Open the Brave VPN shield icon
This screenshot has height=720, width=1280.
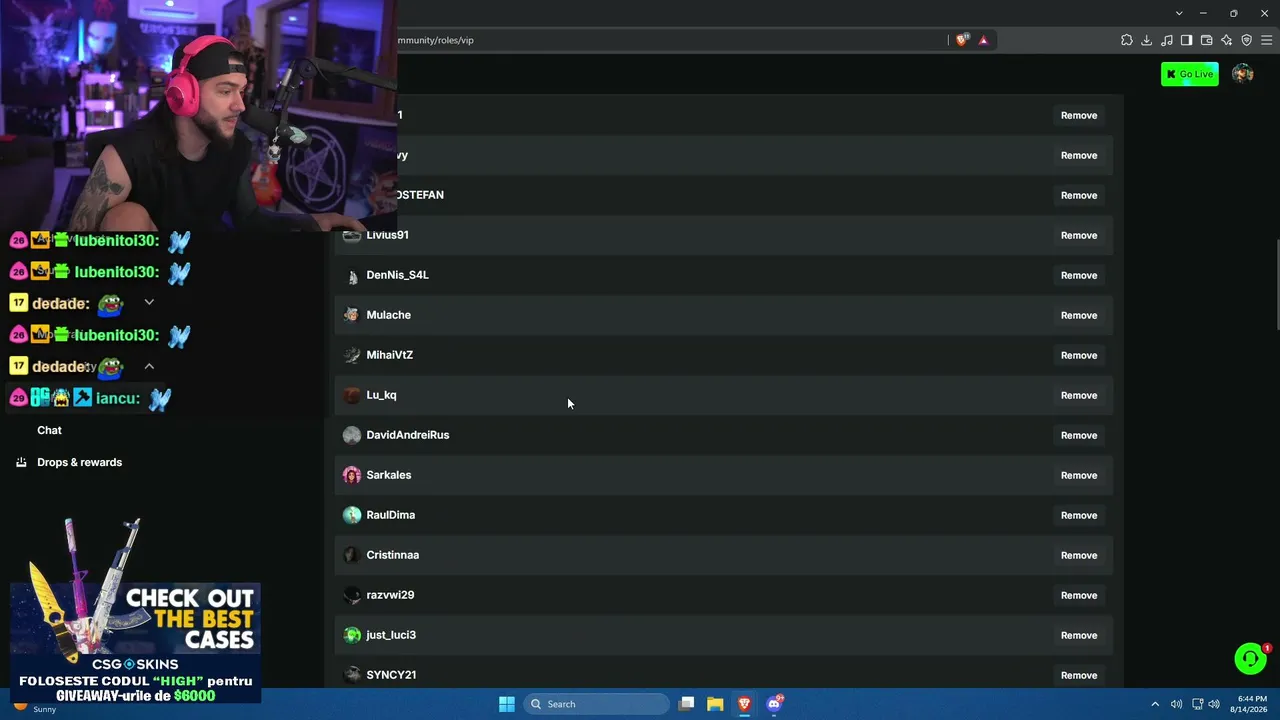point(1247,40)
